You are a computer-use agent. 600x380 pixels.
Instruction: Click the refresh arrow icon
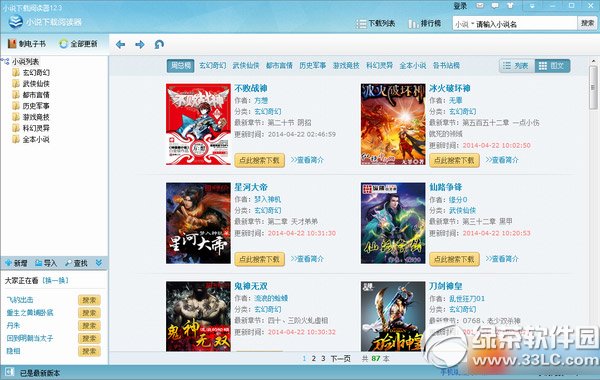click(159, 44)
